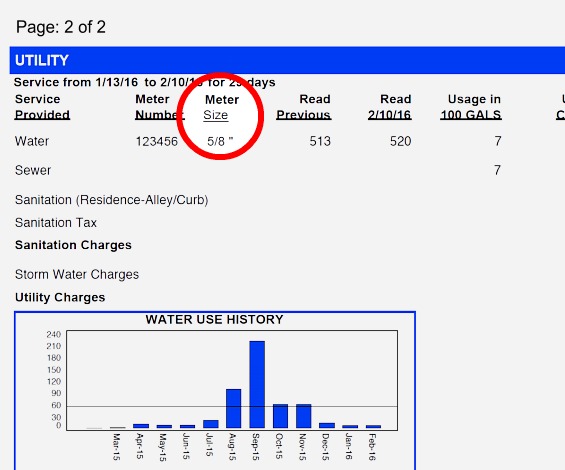Click the Aug-15 bar in chart
The width and height of the screenshot is (565, 470).
tap(233, 409)
